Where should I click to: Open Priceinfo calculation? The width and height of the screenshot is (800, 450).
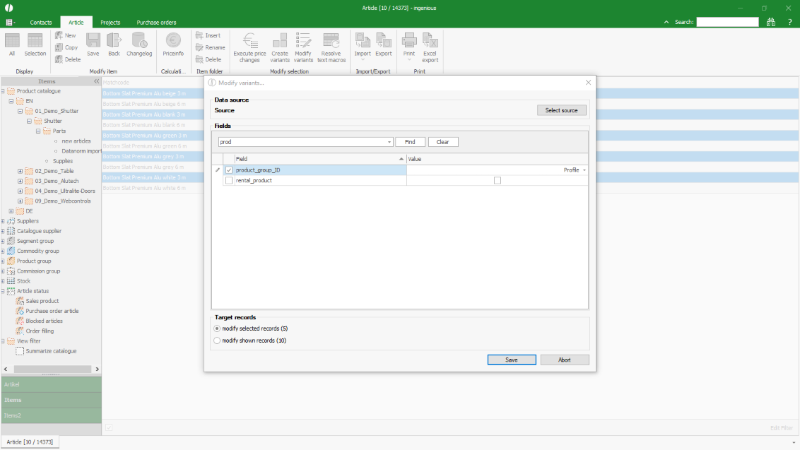pyautogui.click(x=173, y=44)
